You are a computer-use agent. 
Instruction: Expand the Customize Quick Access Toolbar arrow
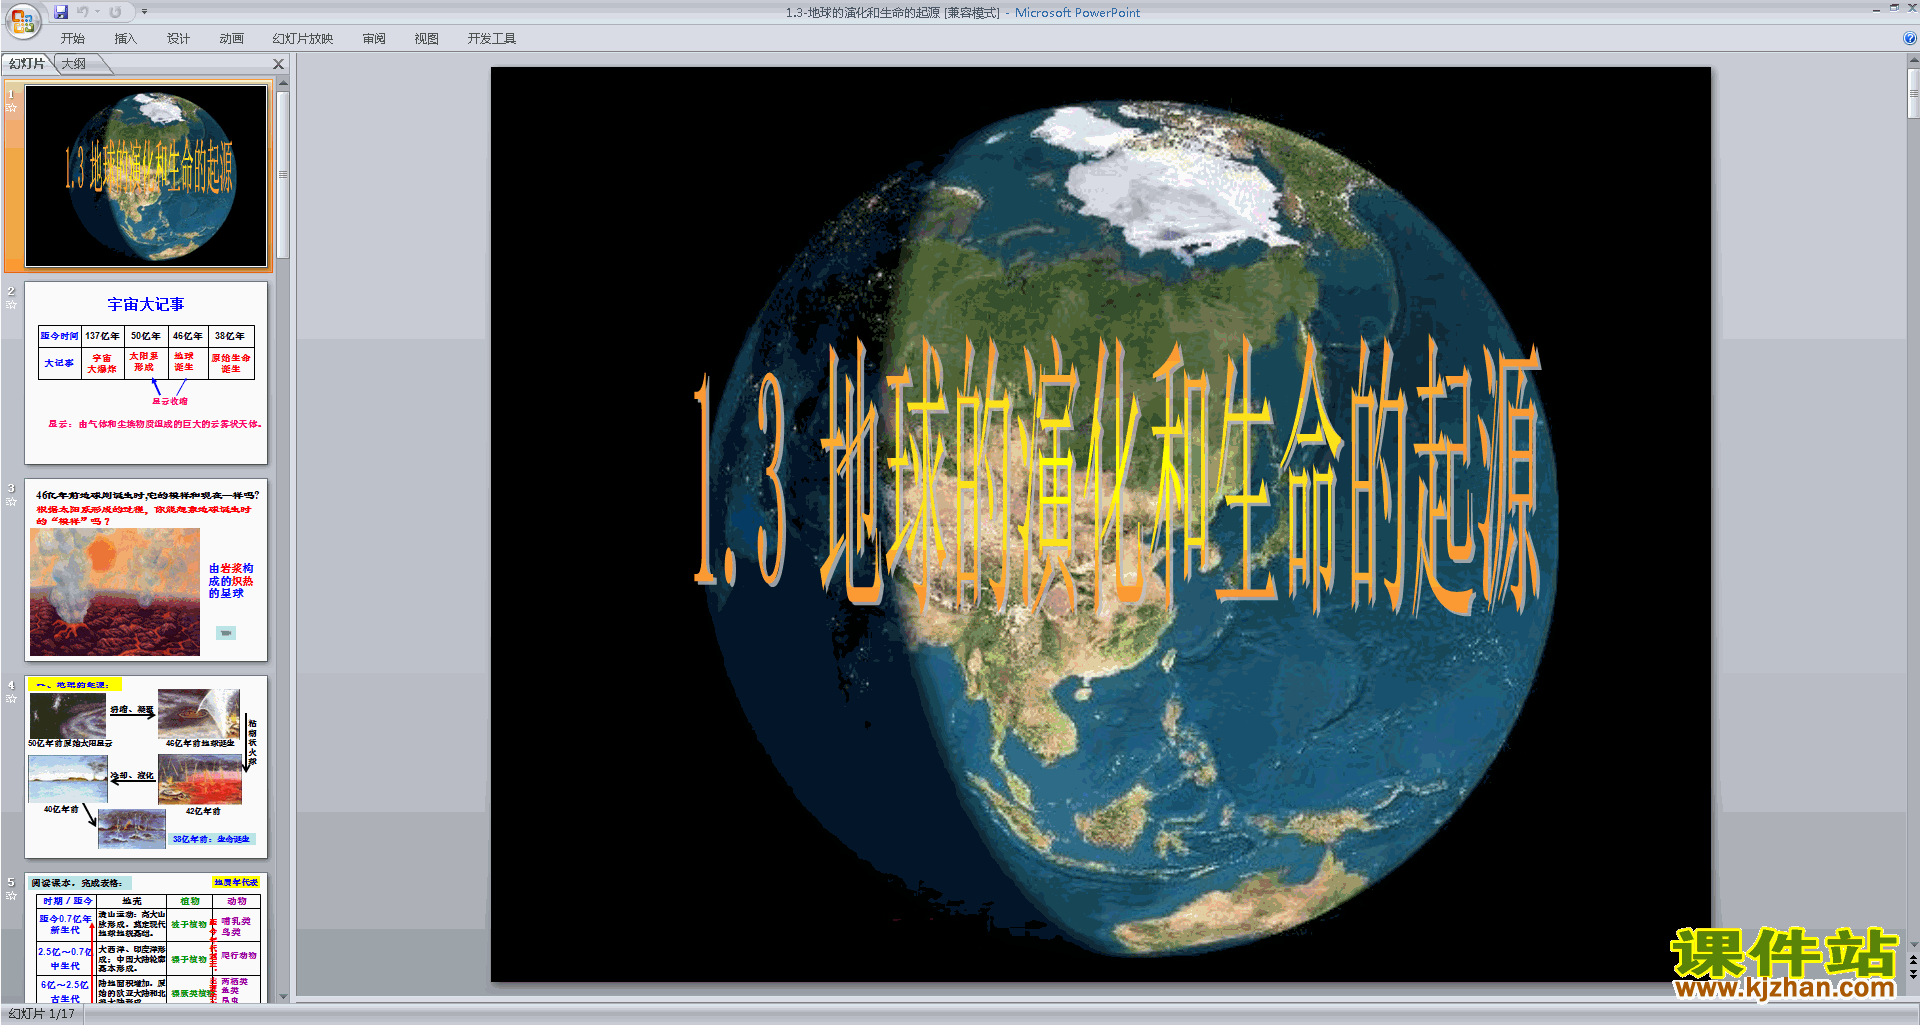point(144,12)
